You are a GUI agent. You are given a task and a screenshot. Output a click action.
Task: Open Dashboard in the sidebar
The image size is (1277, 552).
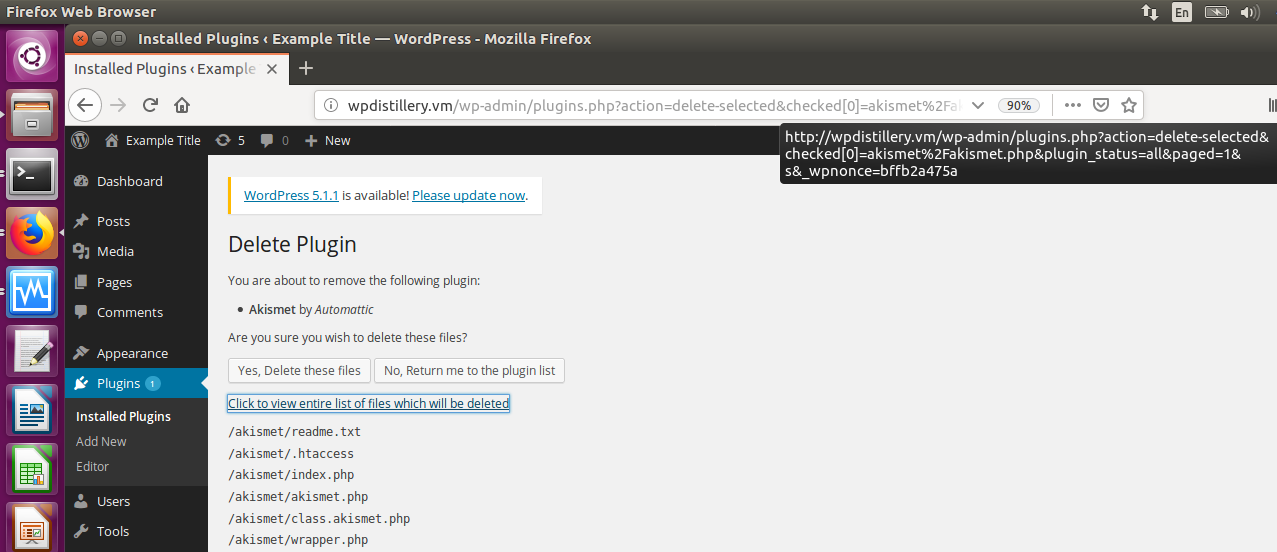(136, 181)
